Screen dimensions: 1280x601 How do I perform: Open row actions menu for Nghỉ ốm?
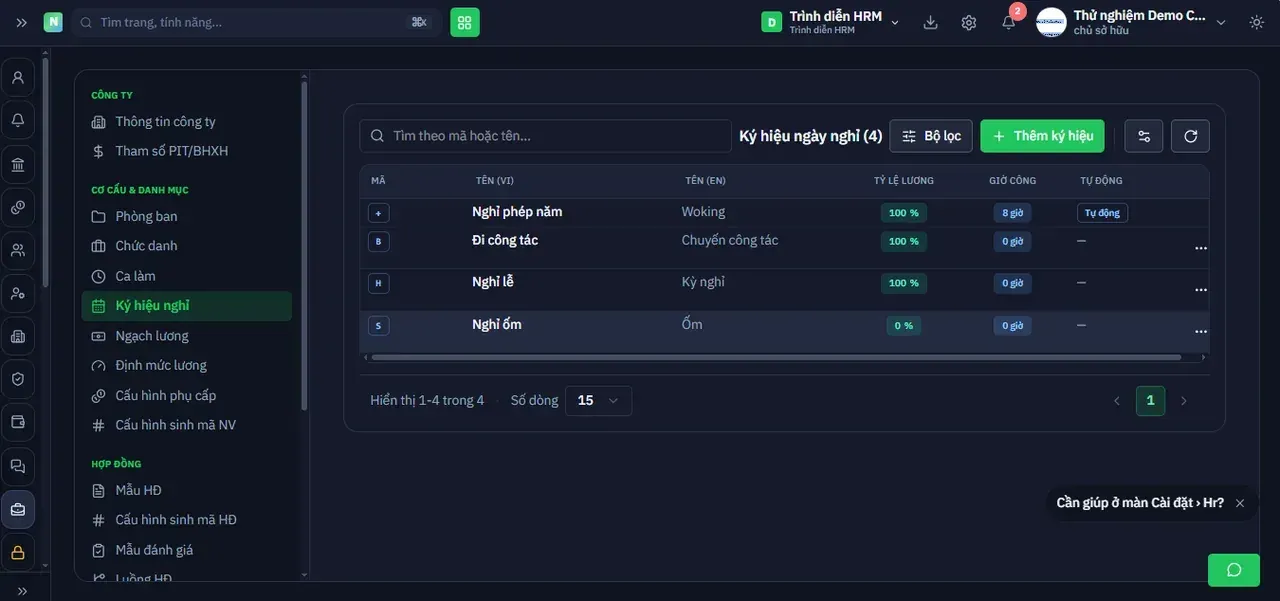[x=1200, y=331]
